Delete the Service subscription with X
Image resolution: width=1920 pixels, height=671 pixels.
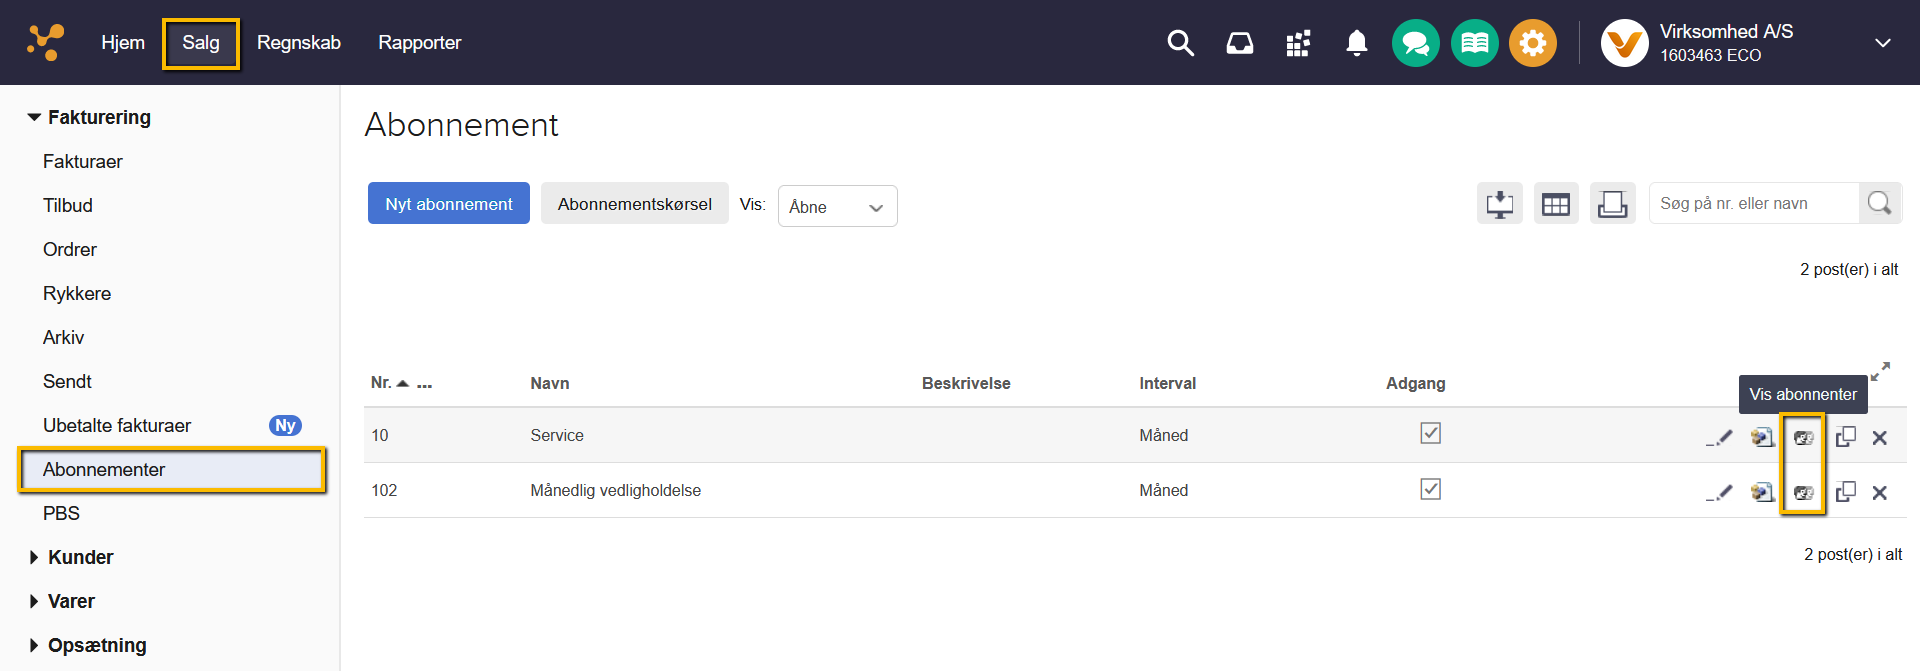tap(1879, 437)
